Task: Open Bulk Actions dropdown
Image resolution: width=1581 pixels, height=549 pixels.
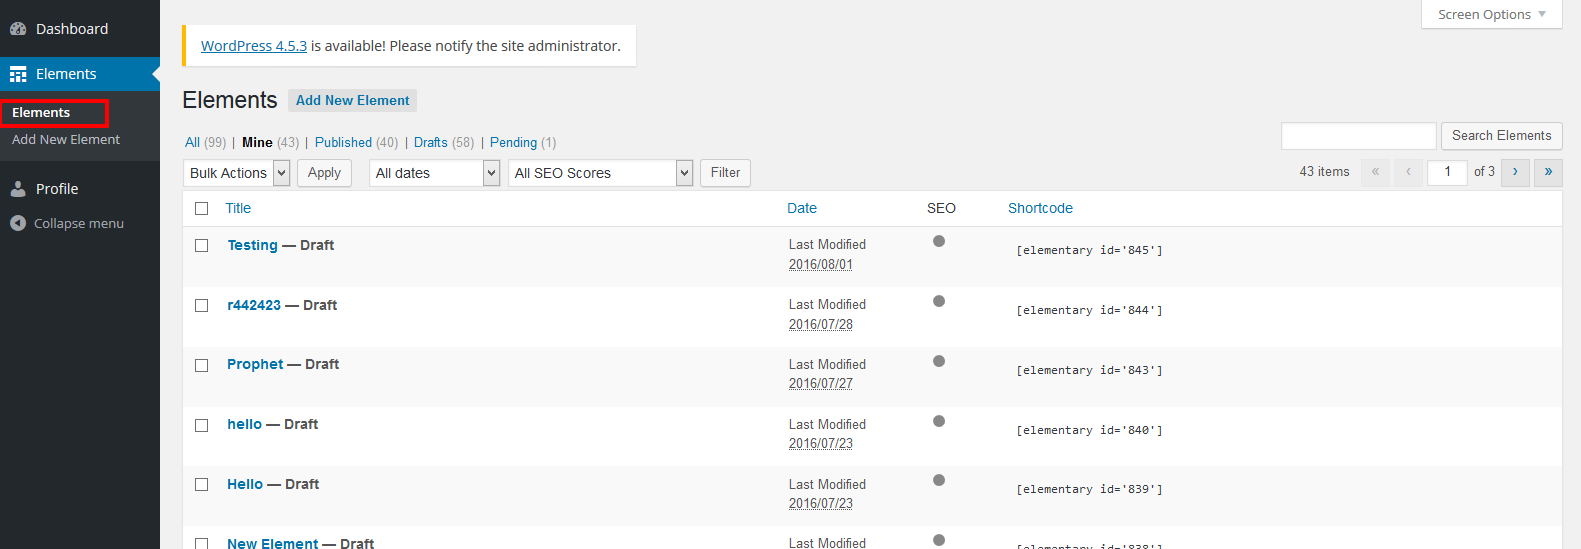Action: coord(237,173)
